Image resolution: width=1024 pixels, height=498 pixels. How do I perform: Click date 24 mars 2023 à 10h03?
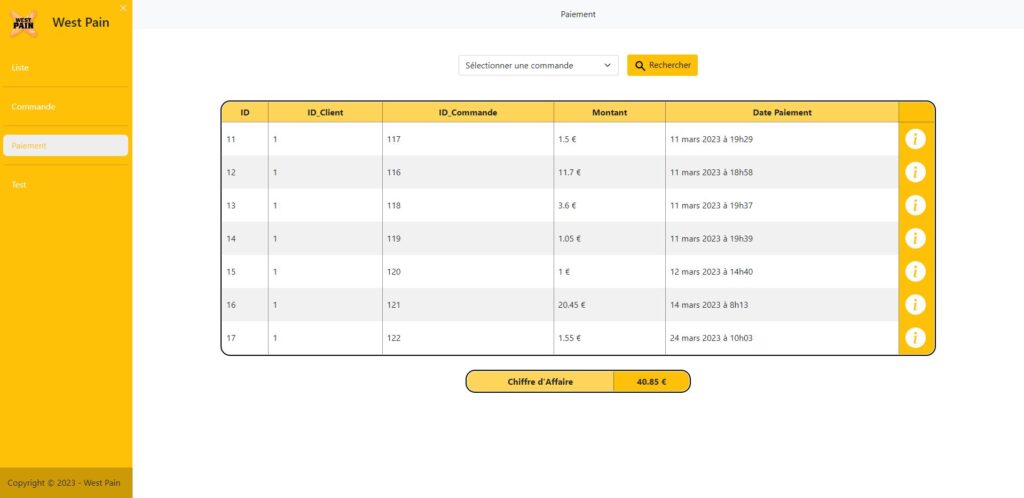click(x=711, y=337)
